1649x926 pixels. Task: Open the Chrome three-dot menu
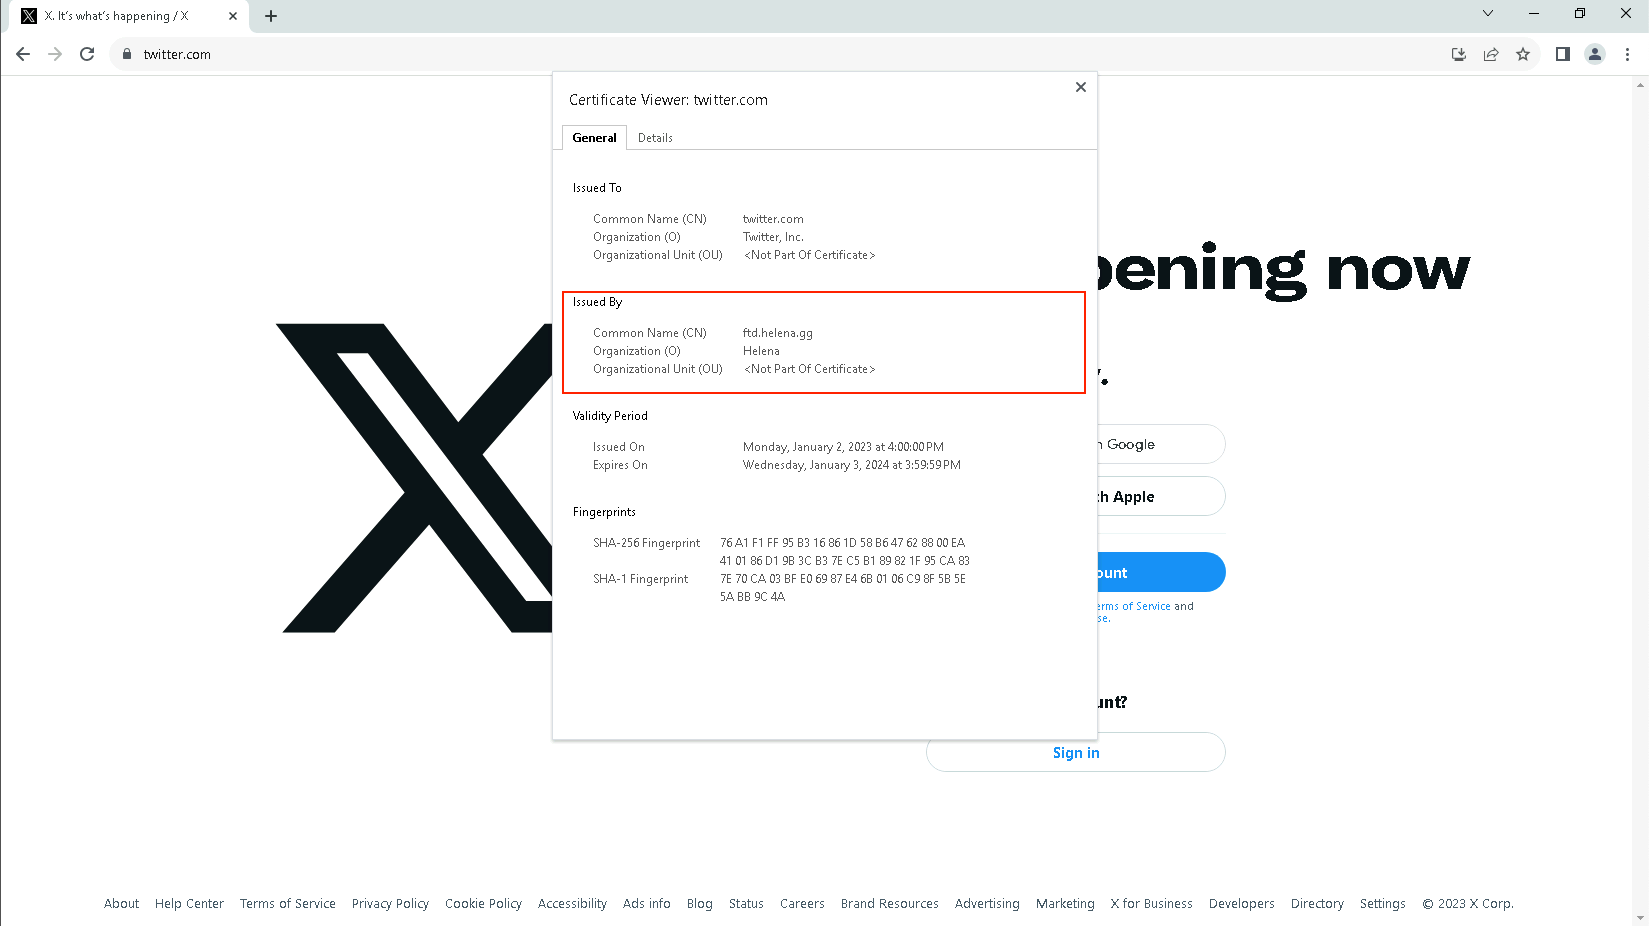coord(1627,54)
